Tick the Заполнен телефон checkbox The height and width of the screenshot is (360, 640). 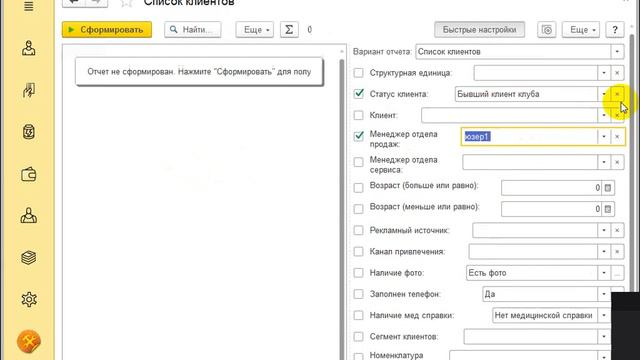[x=358, y=294]
